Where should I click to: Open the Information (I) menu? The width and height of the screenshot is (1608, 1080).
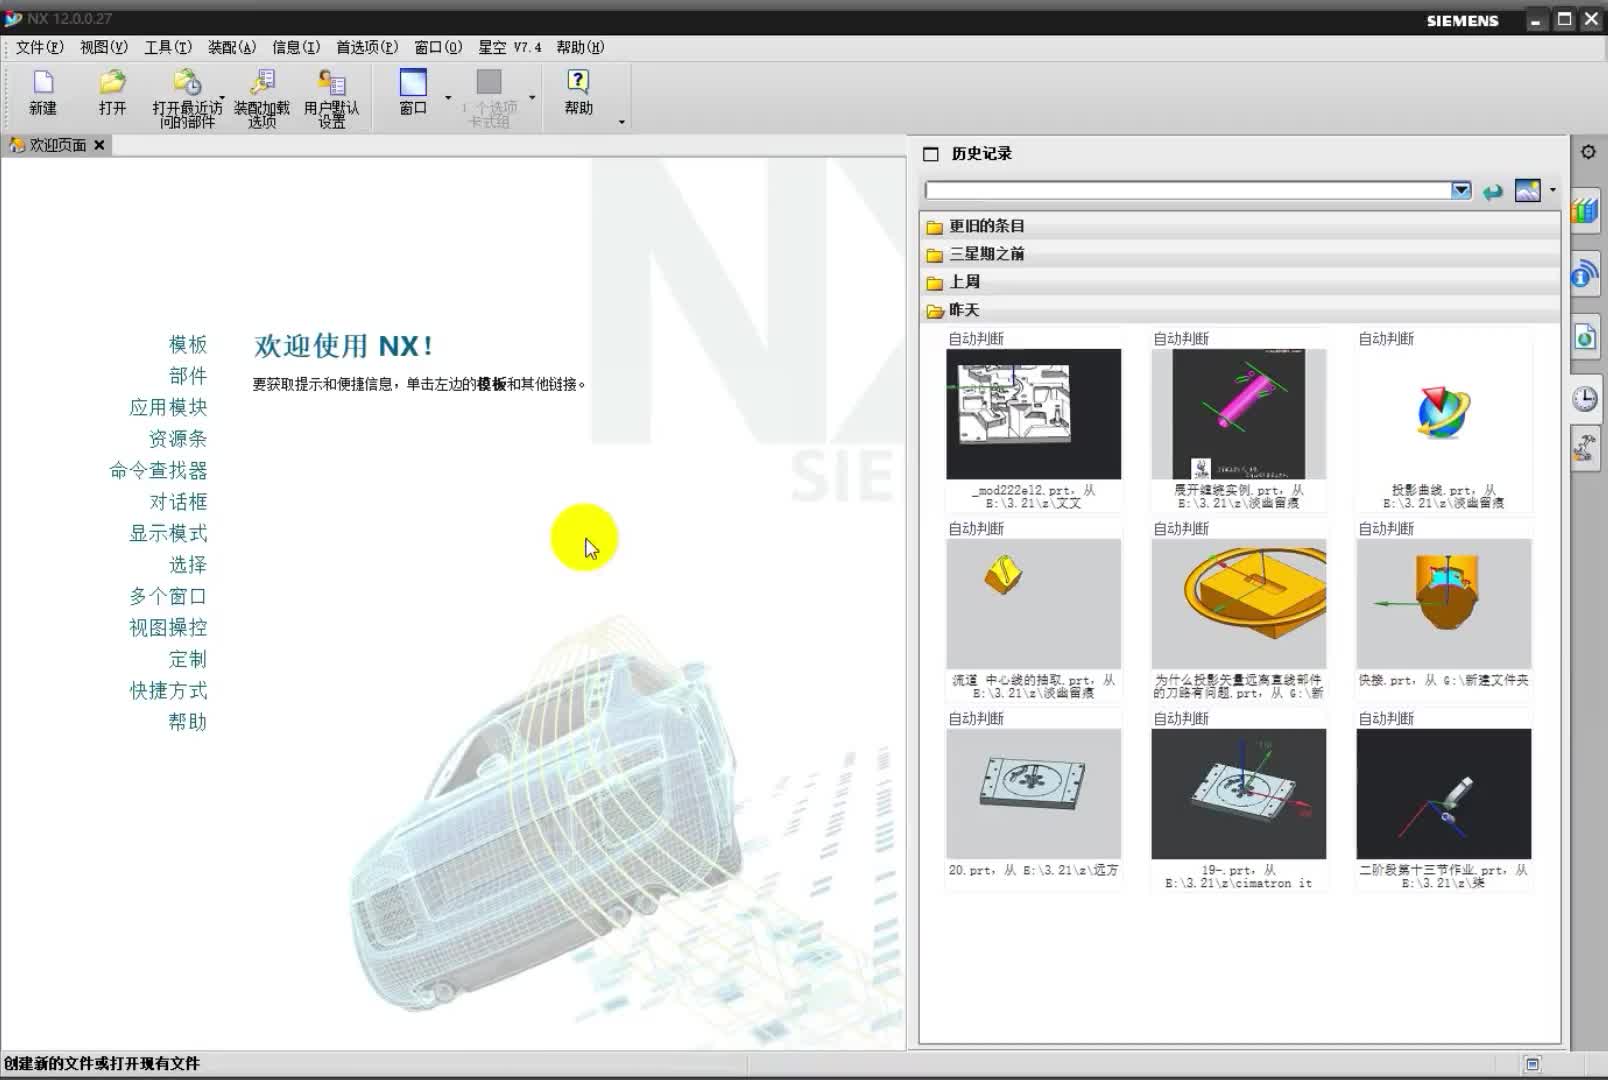click(x=296, y=47)
